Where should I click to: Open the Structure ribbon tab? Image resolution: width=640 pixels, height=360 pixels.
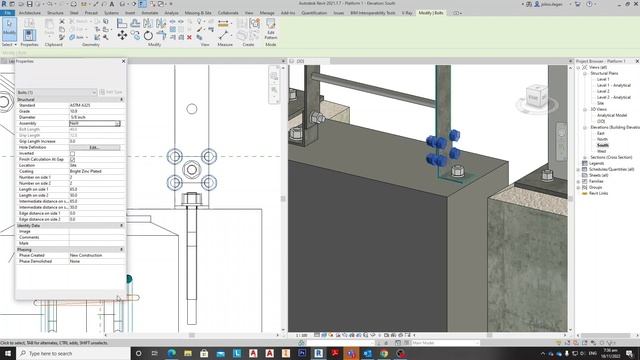coord(55,13)
